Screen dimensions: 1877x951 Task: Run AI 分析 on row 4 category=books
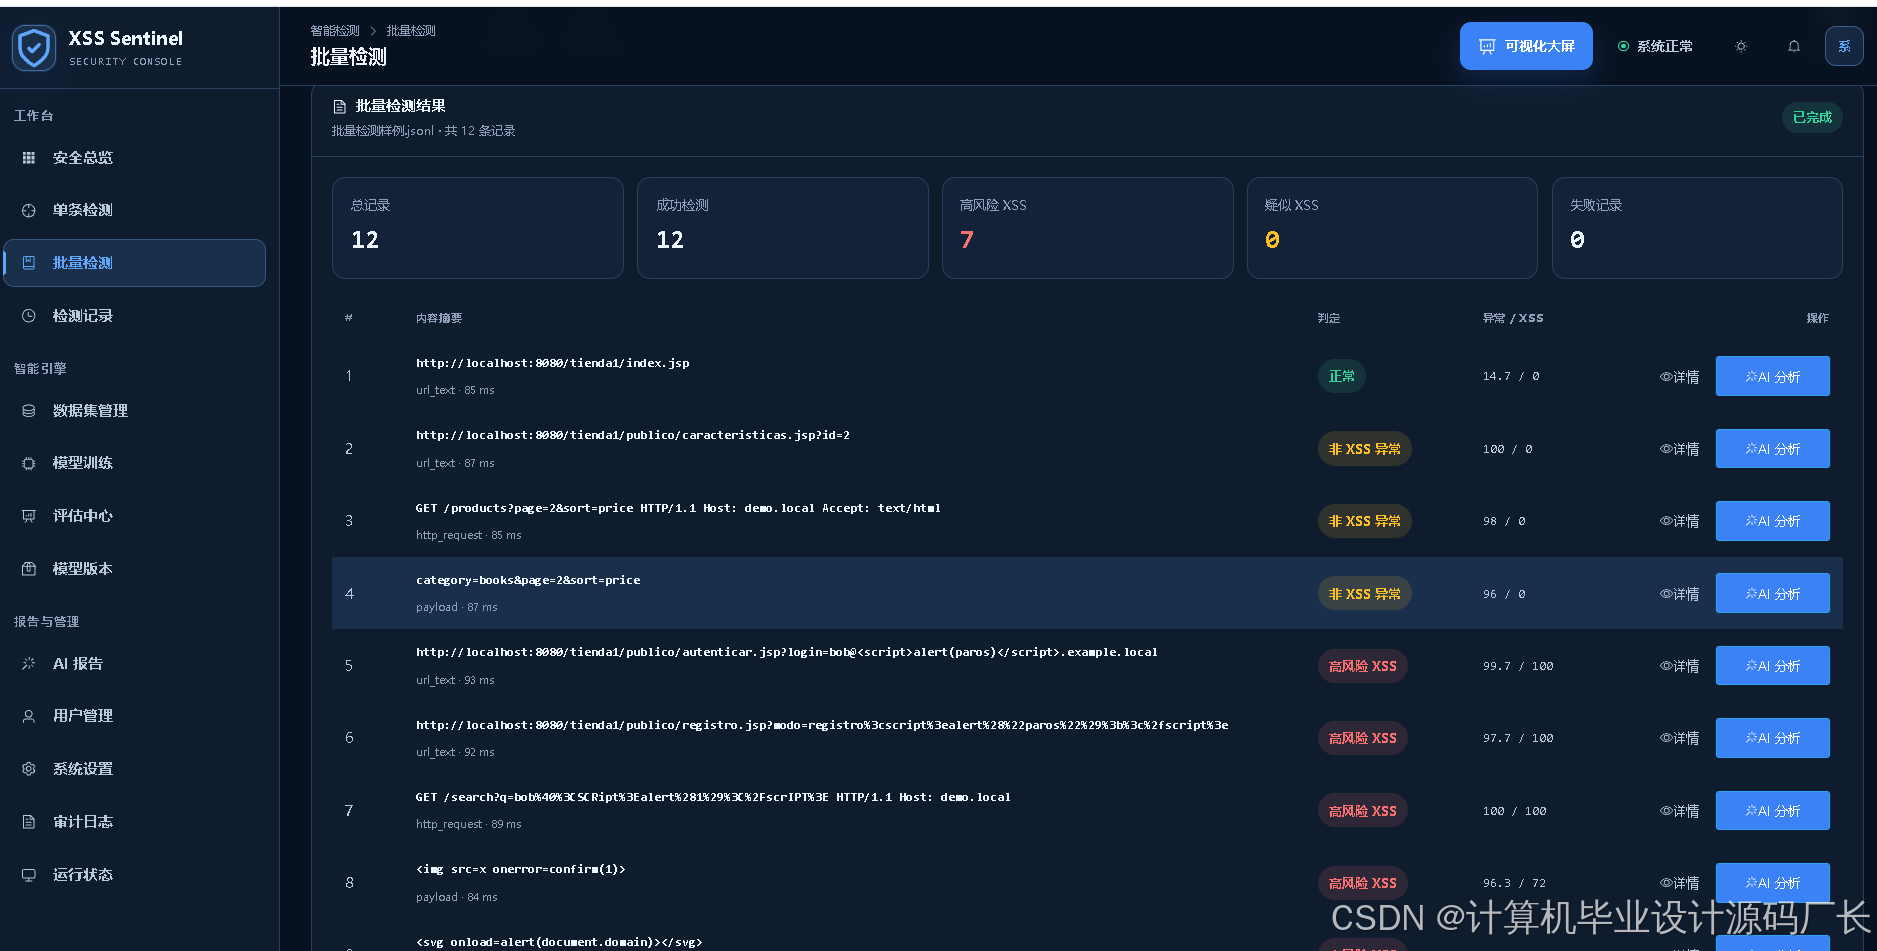(x=1773, y=593)
